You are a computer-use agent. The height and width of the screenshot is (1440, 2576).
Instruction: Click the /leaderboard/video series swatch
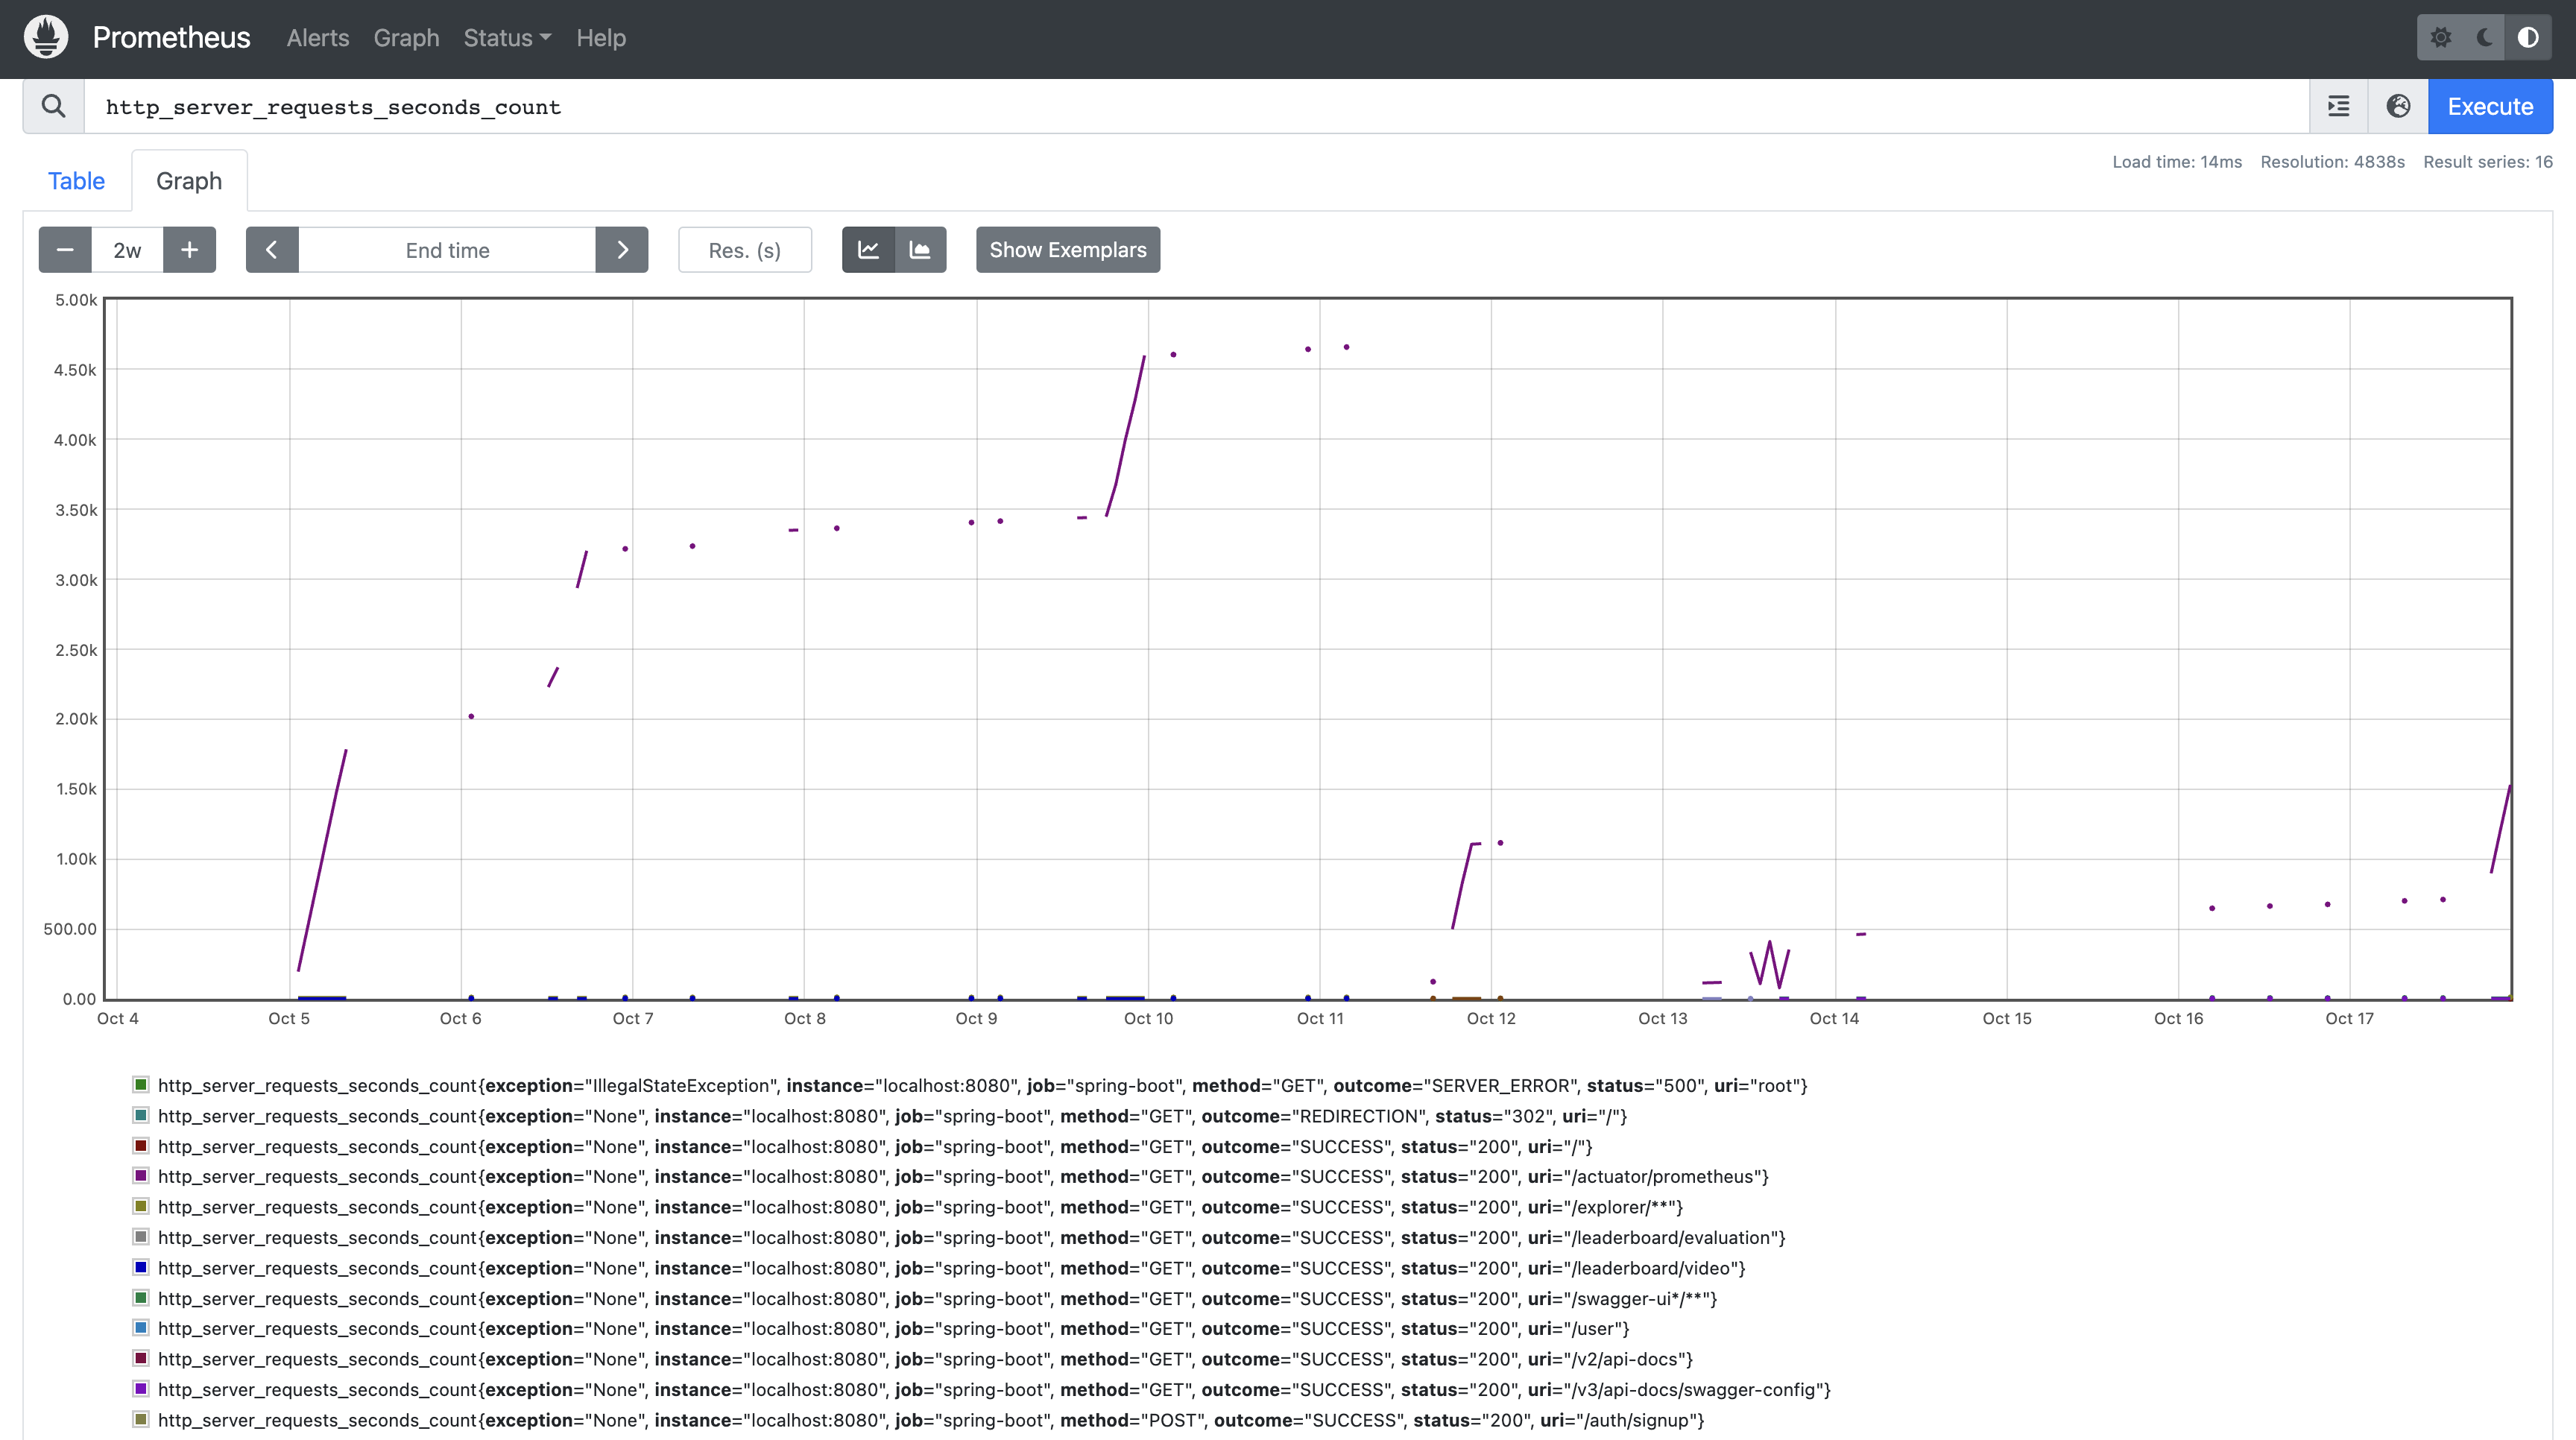(141, 1267)
